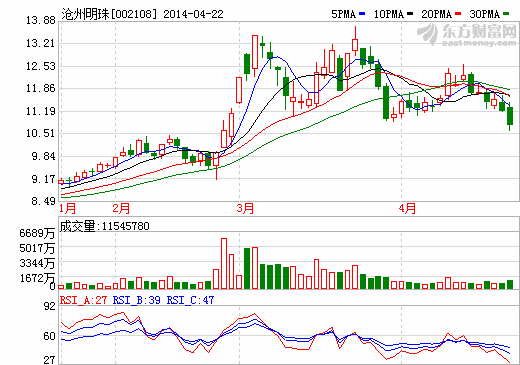Click the 4月 month marker

(407, 209)
